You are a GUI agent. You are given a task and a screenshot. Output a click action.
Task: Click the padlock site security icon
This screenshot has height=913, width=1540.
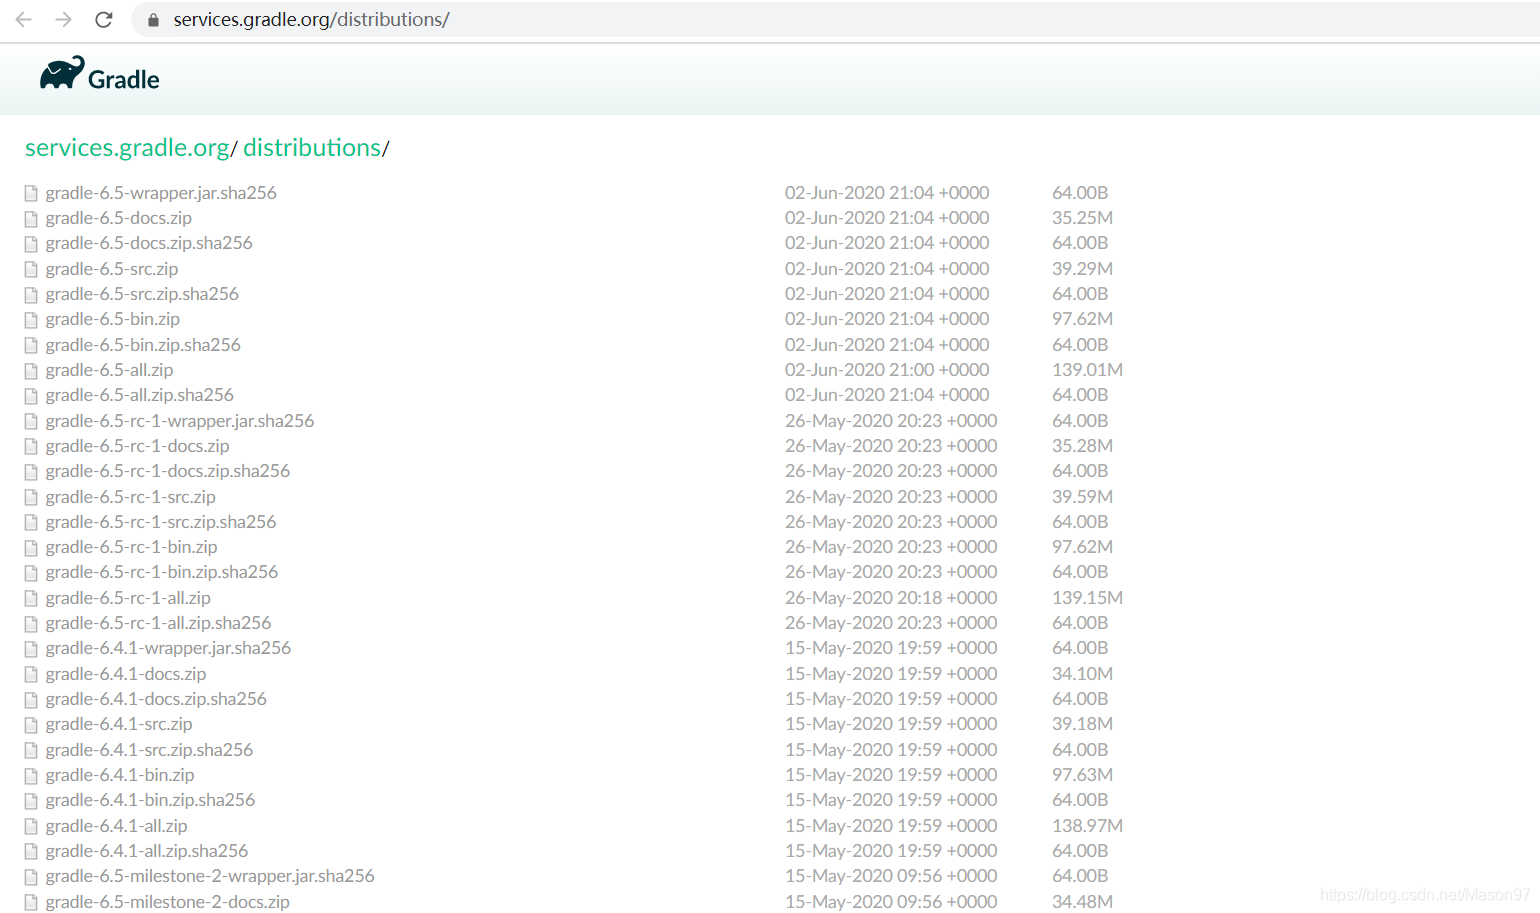coord(153,20)
